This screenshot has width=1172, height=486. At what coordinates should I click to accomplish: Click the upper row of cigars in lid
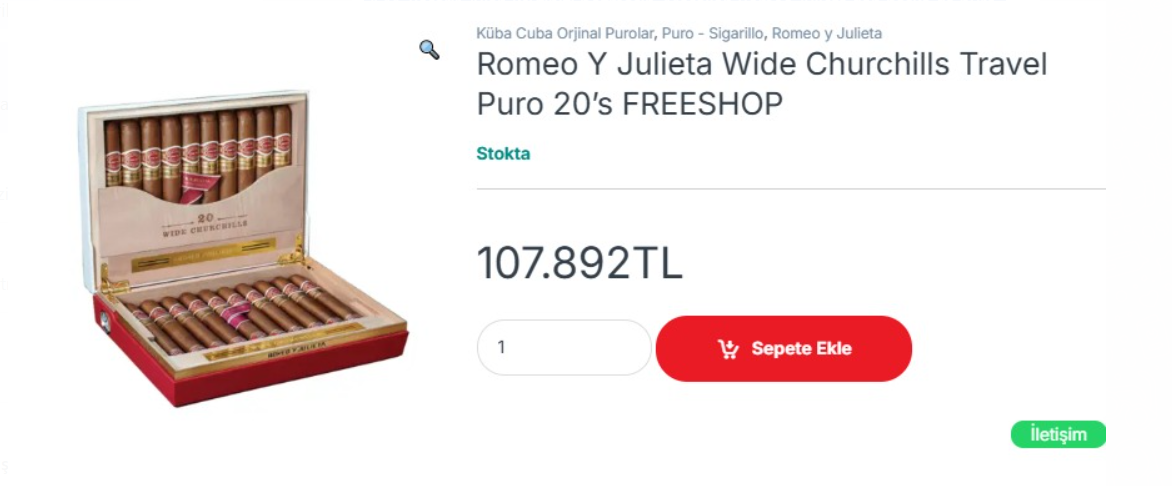pos(197,152)
